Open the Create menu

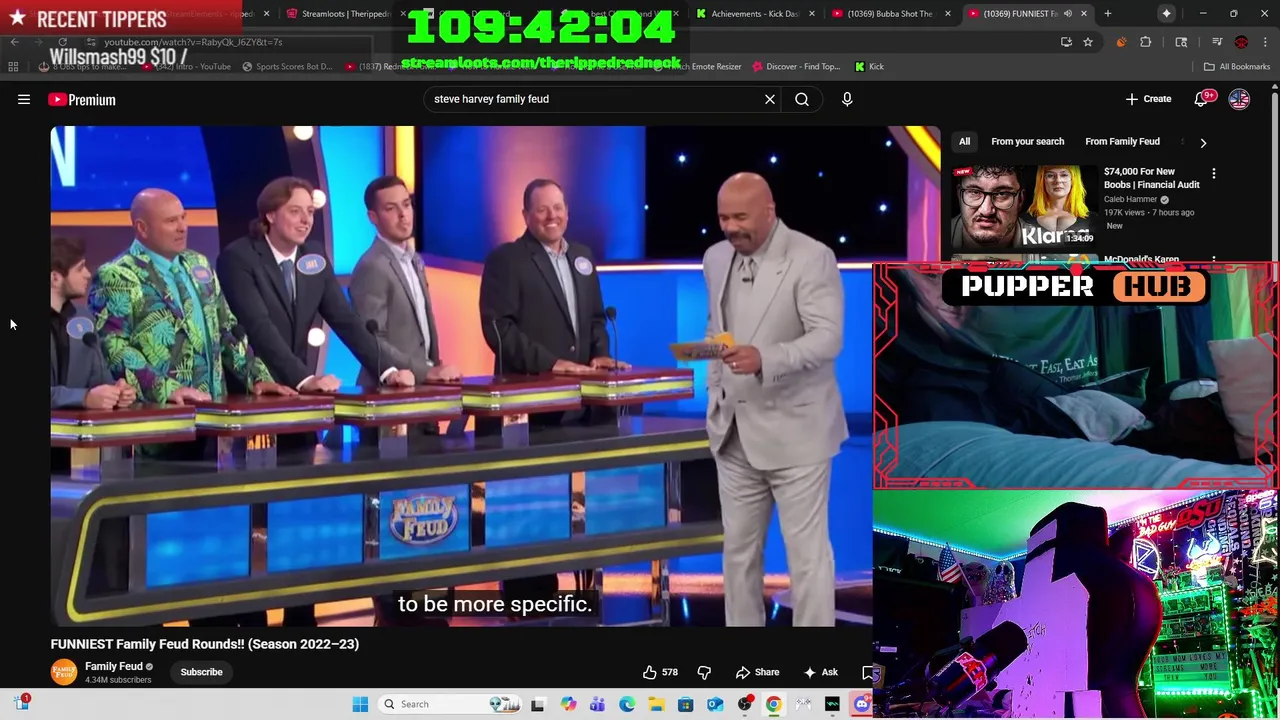click(1148, 99)
